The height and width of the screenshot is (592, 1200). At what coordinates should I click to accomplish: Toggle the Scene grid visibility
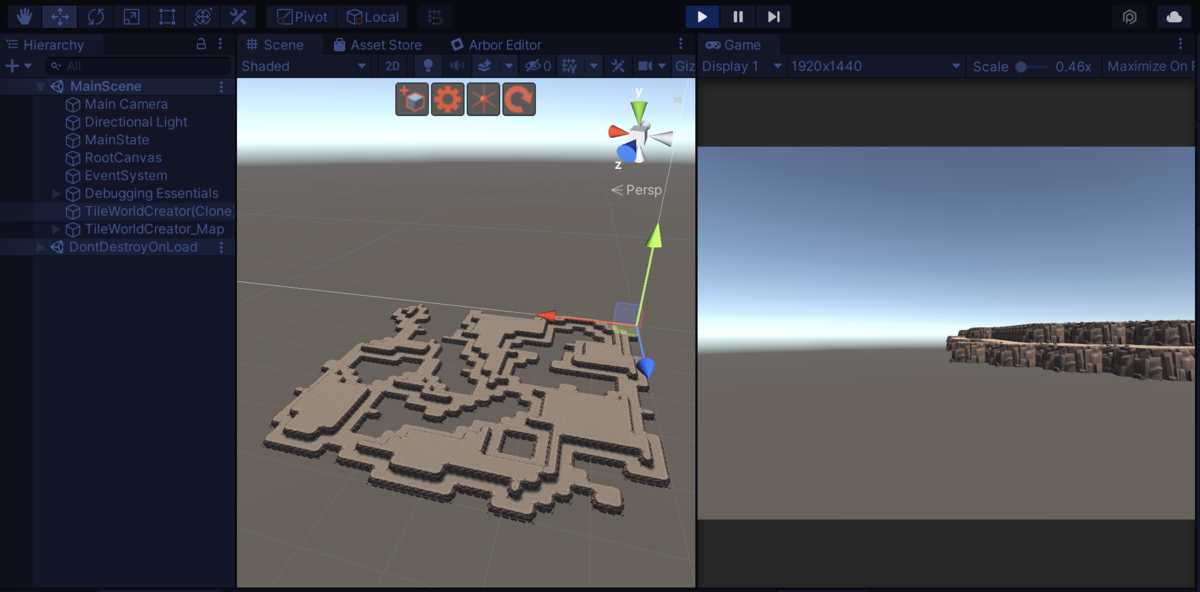570,66
